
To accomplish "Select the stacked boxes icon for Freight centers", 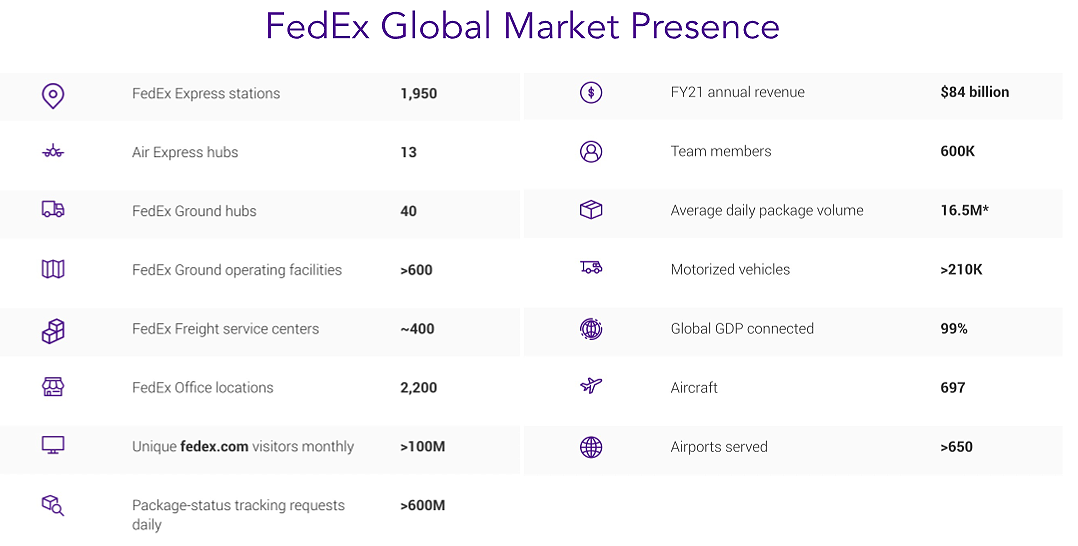I will point(53,331).
